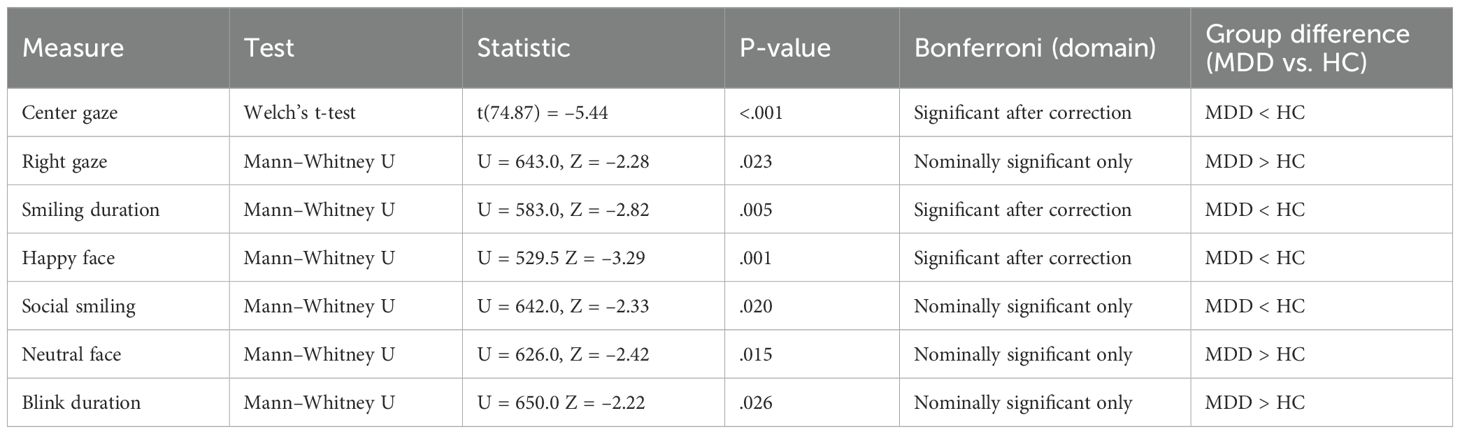Click the U = 626.0 statistic cell

[566, 355]
